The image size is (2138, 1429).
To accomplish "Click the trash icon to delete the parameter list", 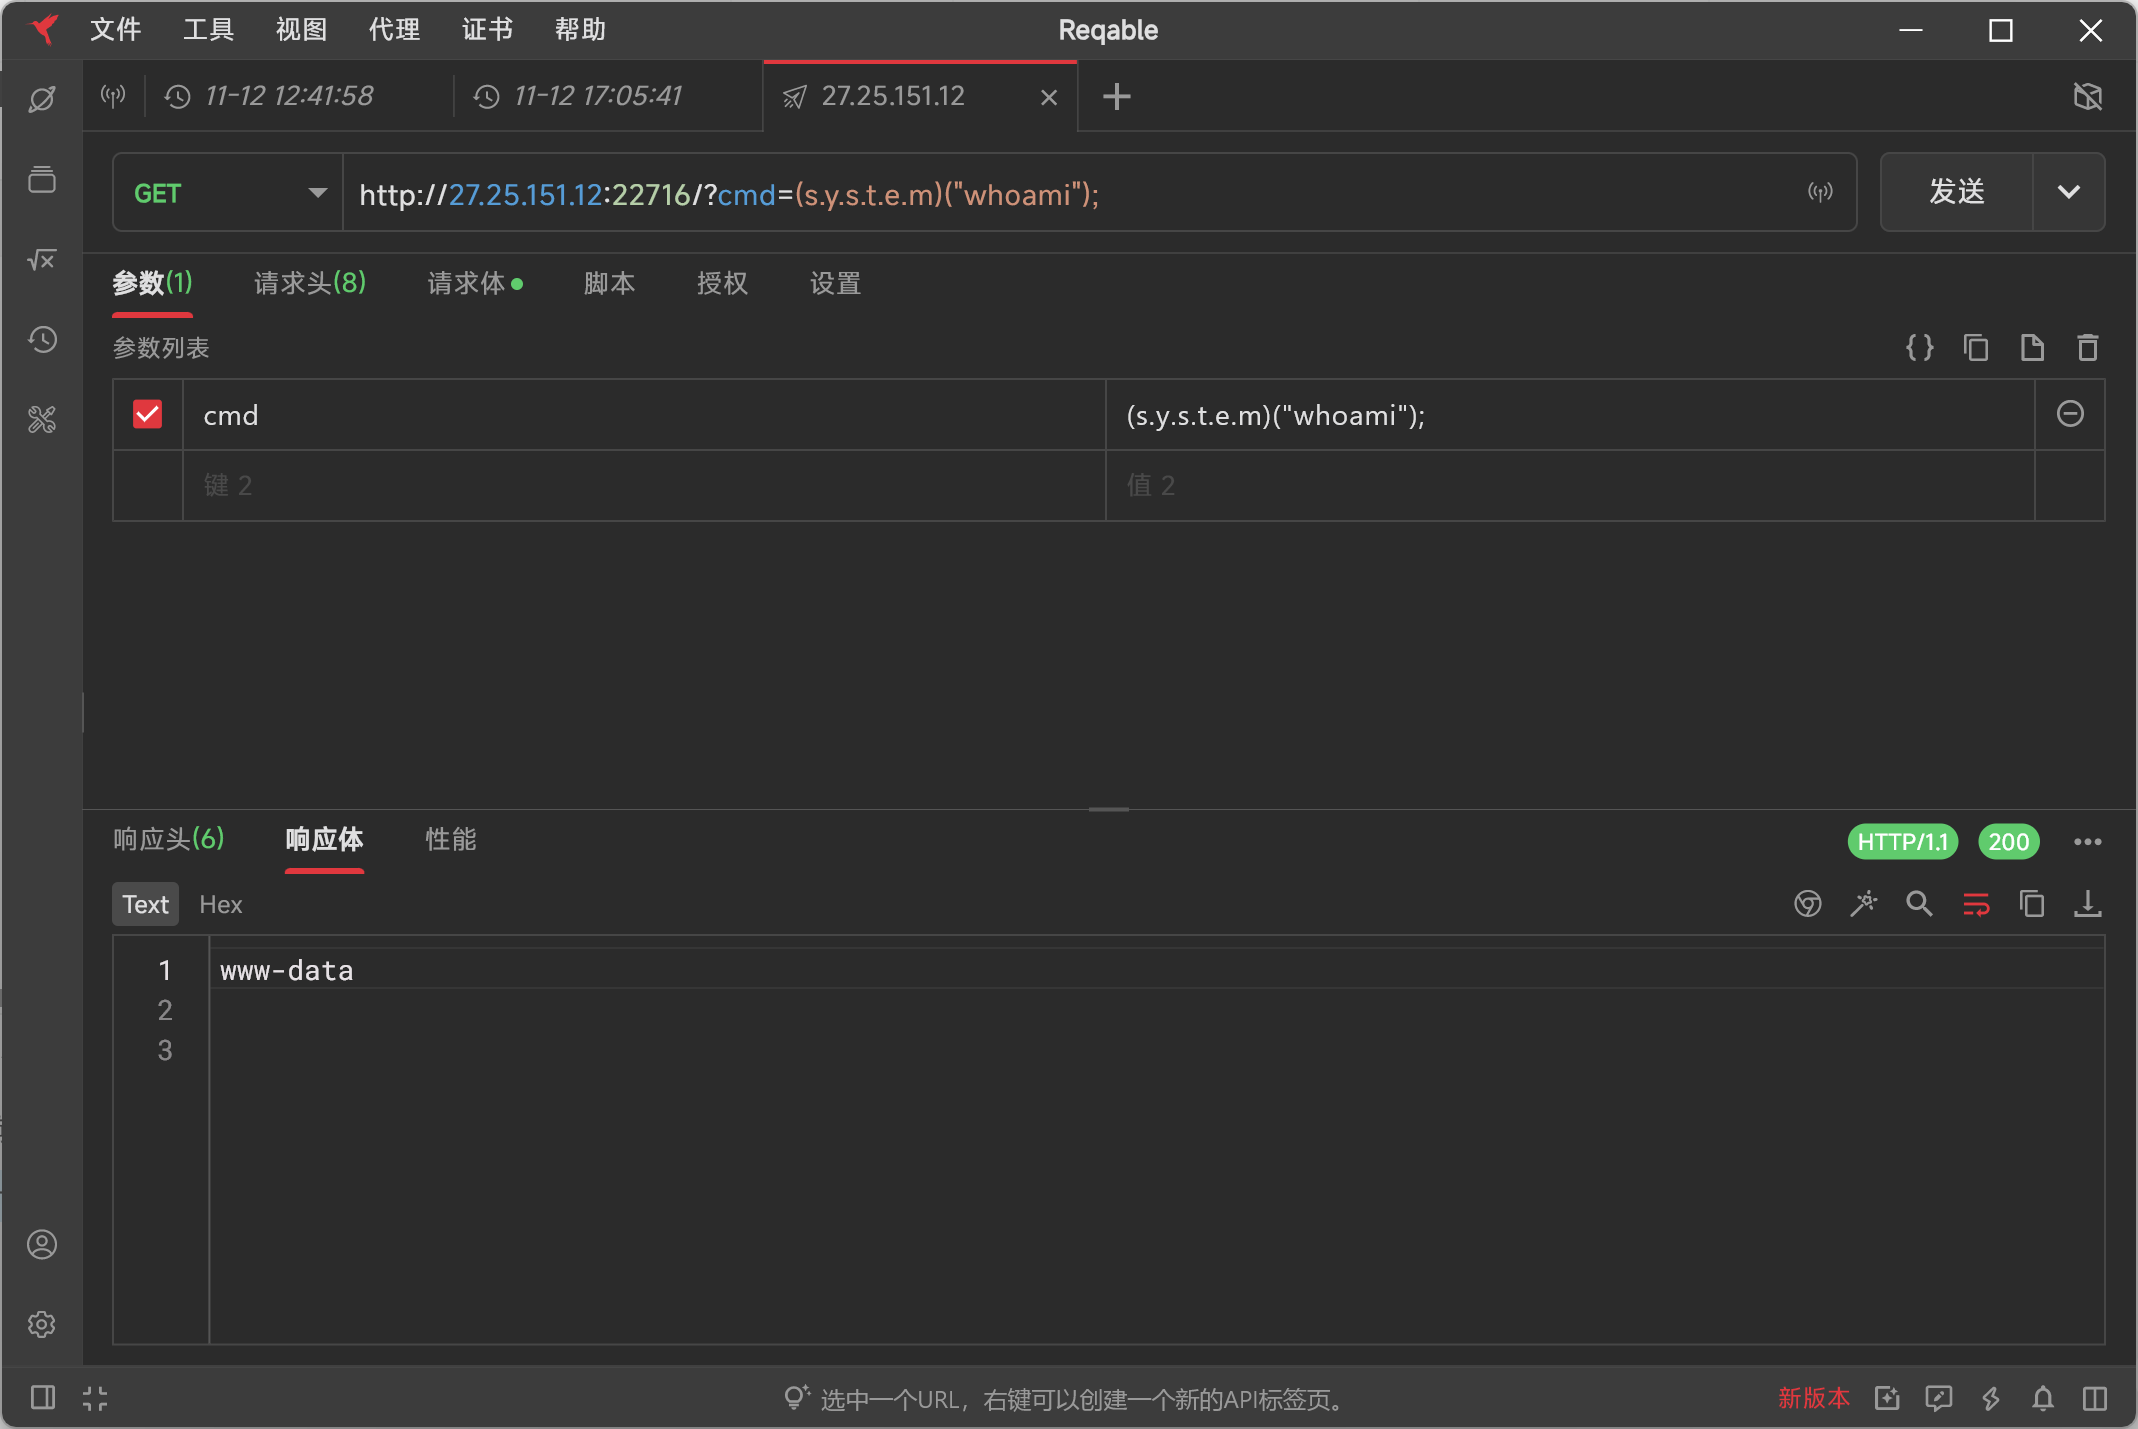I will coord(2087,348).
